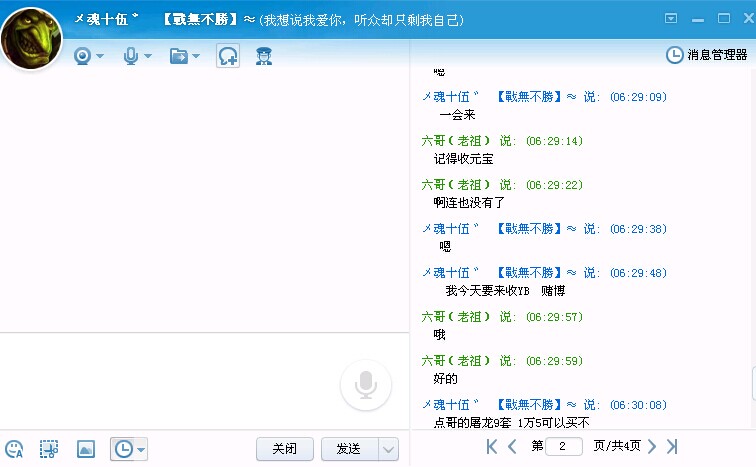The width and height of the screenshot is (756, 467).
Task: Toggle the message history clock button
Action: coord(123,449)
